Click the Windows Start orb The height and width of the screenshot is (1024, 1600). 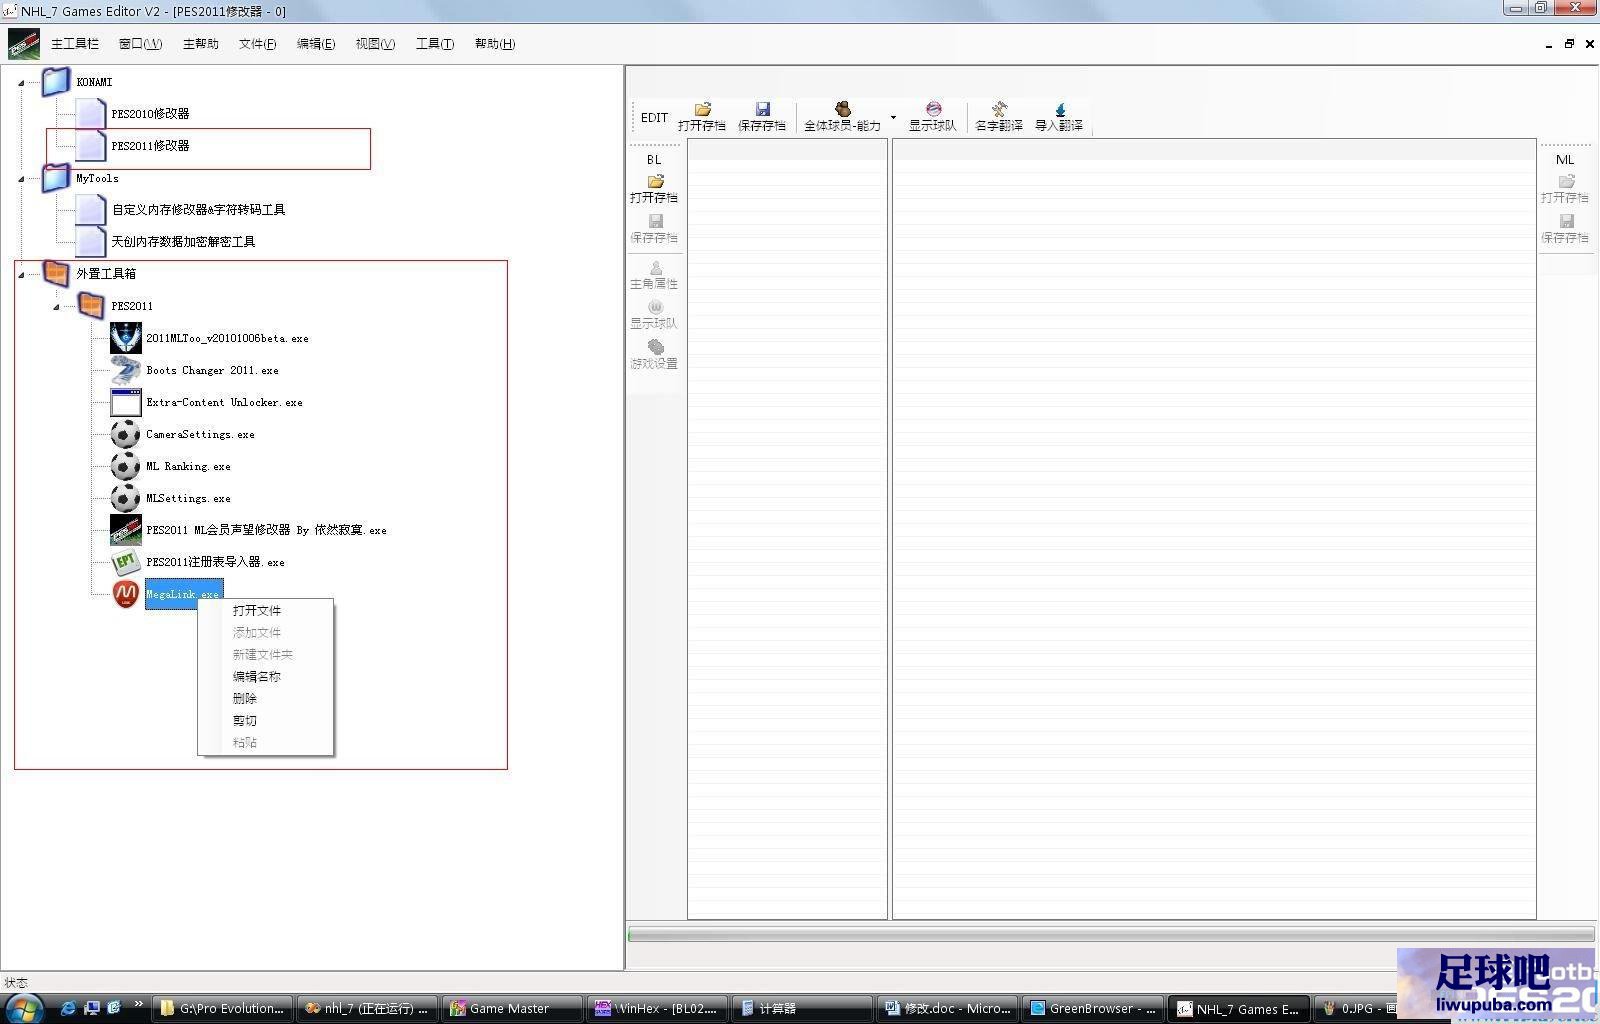[24, 1008]
